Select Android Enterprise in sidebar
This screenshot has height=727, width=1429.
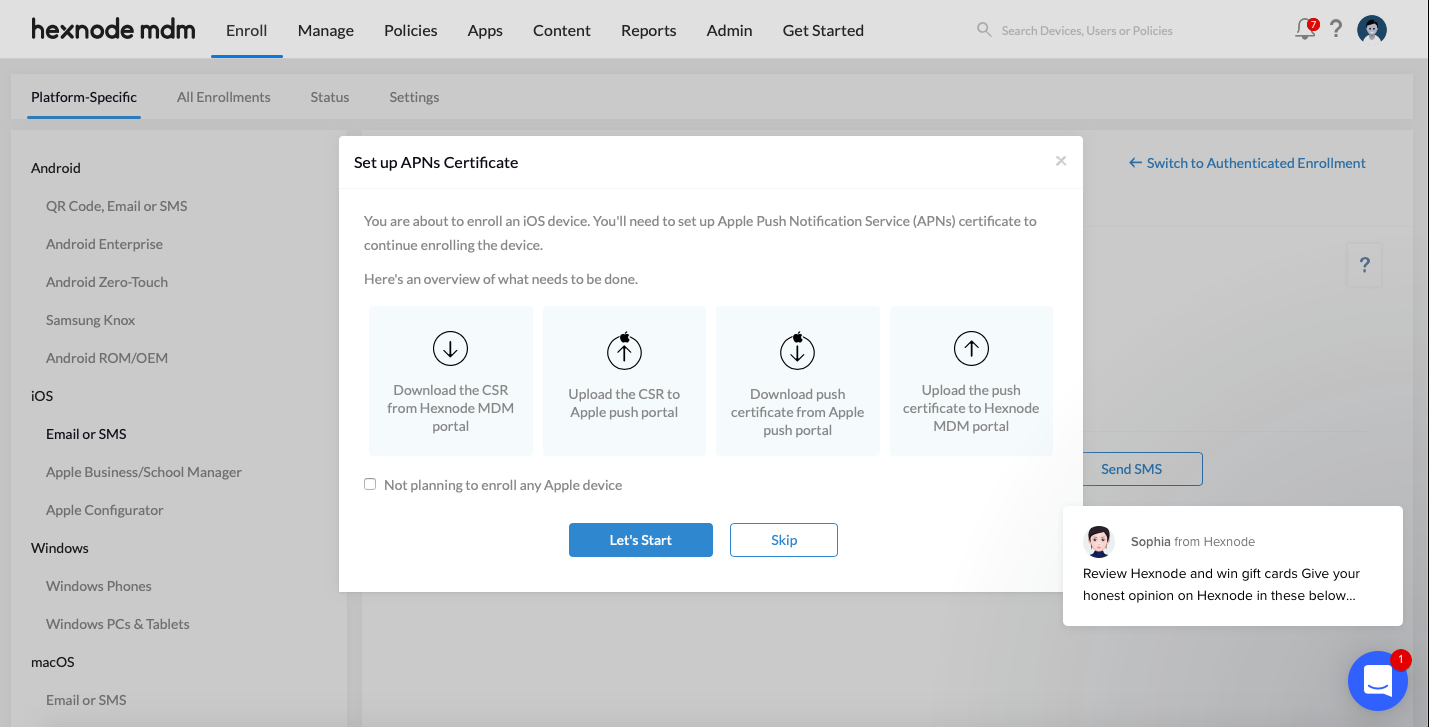pos(104,244)
